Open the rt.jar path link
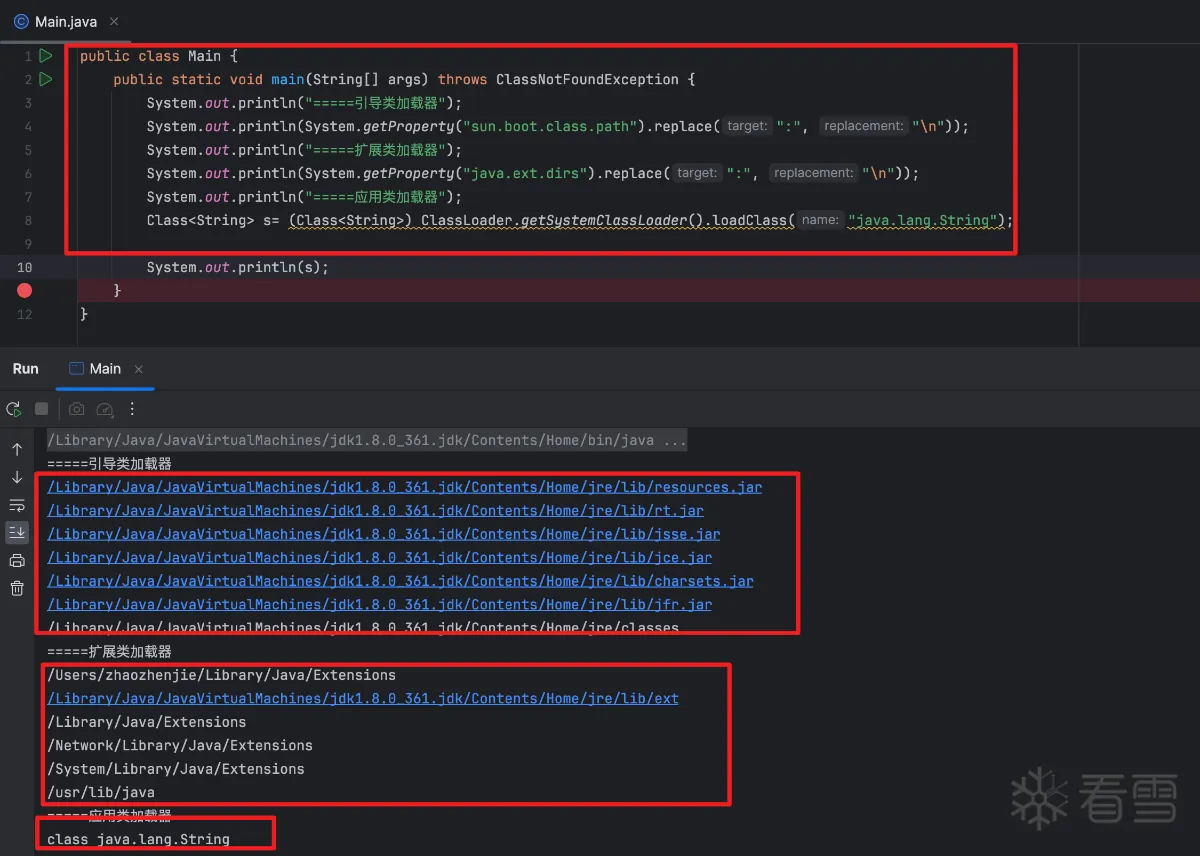This screenshot has height=856, width=1200. (375, 511)
